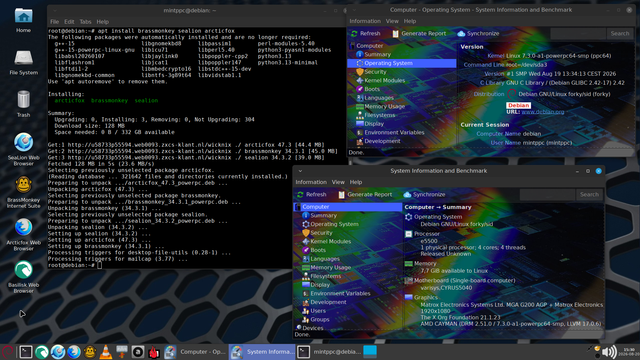Viewport: 640px width, 360px height.
Task: Click the search input field in lower window
Action: [547, 195]
